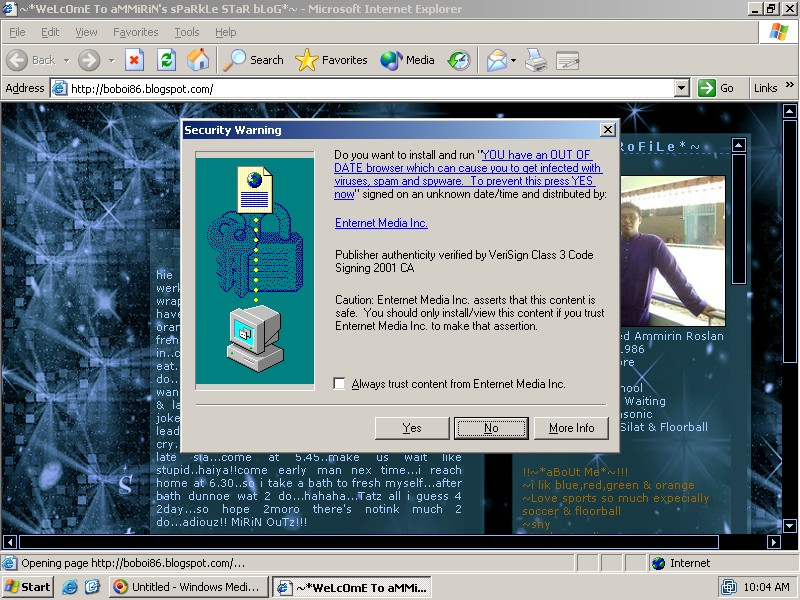This screenshot has width=800, height=600.
Task: Open the History clock icon
Action: (459, 60)
